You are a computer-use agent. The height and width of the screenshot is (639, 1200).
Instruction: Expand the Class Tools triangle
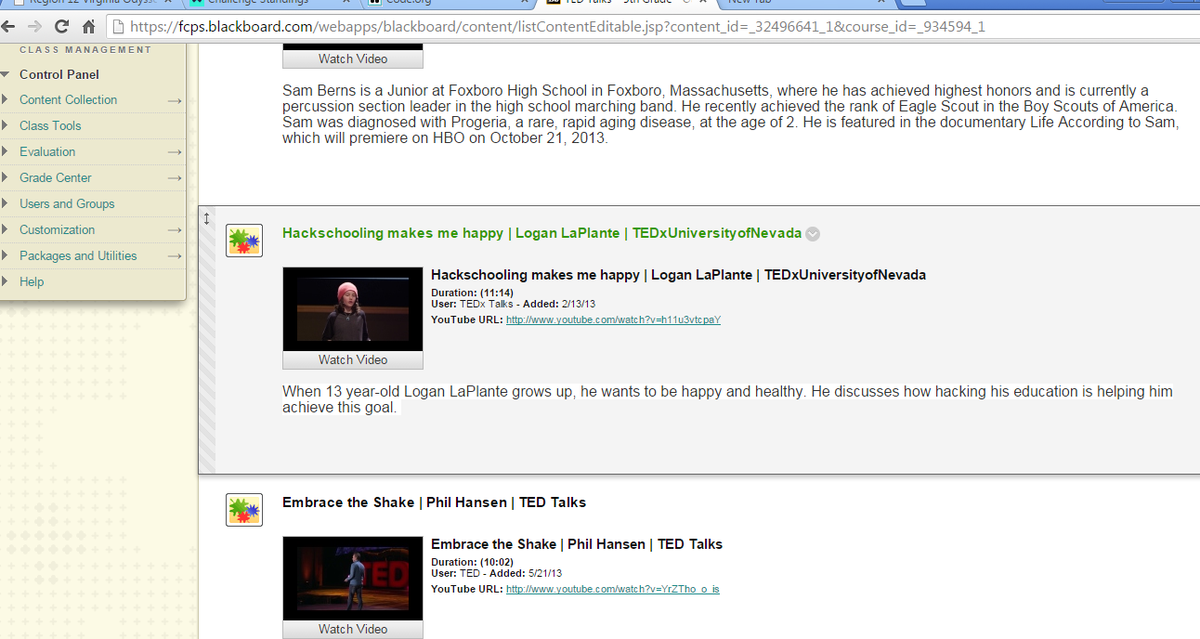[7, 126]
